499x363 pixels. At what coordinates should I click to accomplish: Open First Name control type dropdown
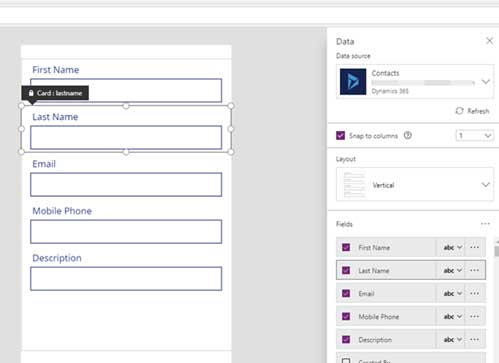[x=452, y=247]
